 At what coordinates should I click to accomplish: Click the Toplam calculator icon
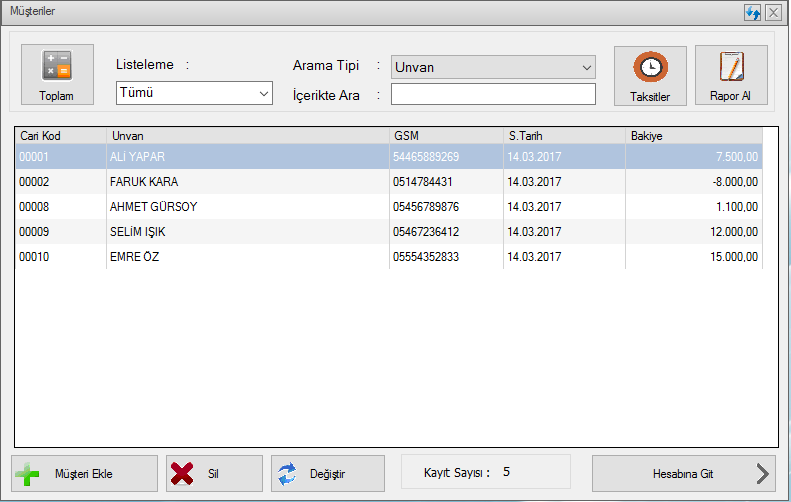(56, 66)
